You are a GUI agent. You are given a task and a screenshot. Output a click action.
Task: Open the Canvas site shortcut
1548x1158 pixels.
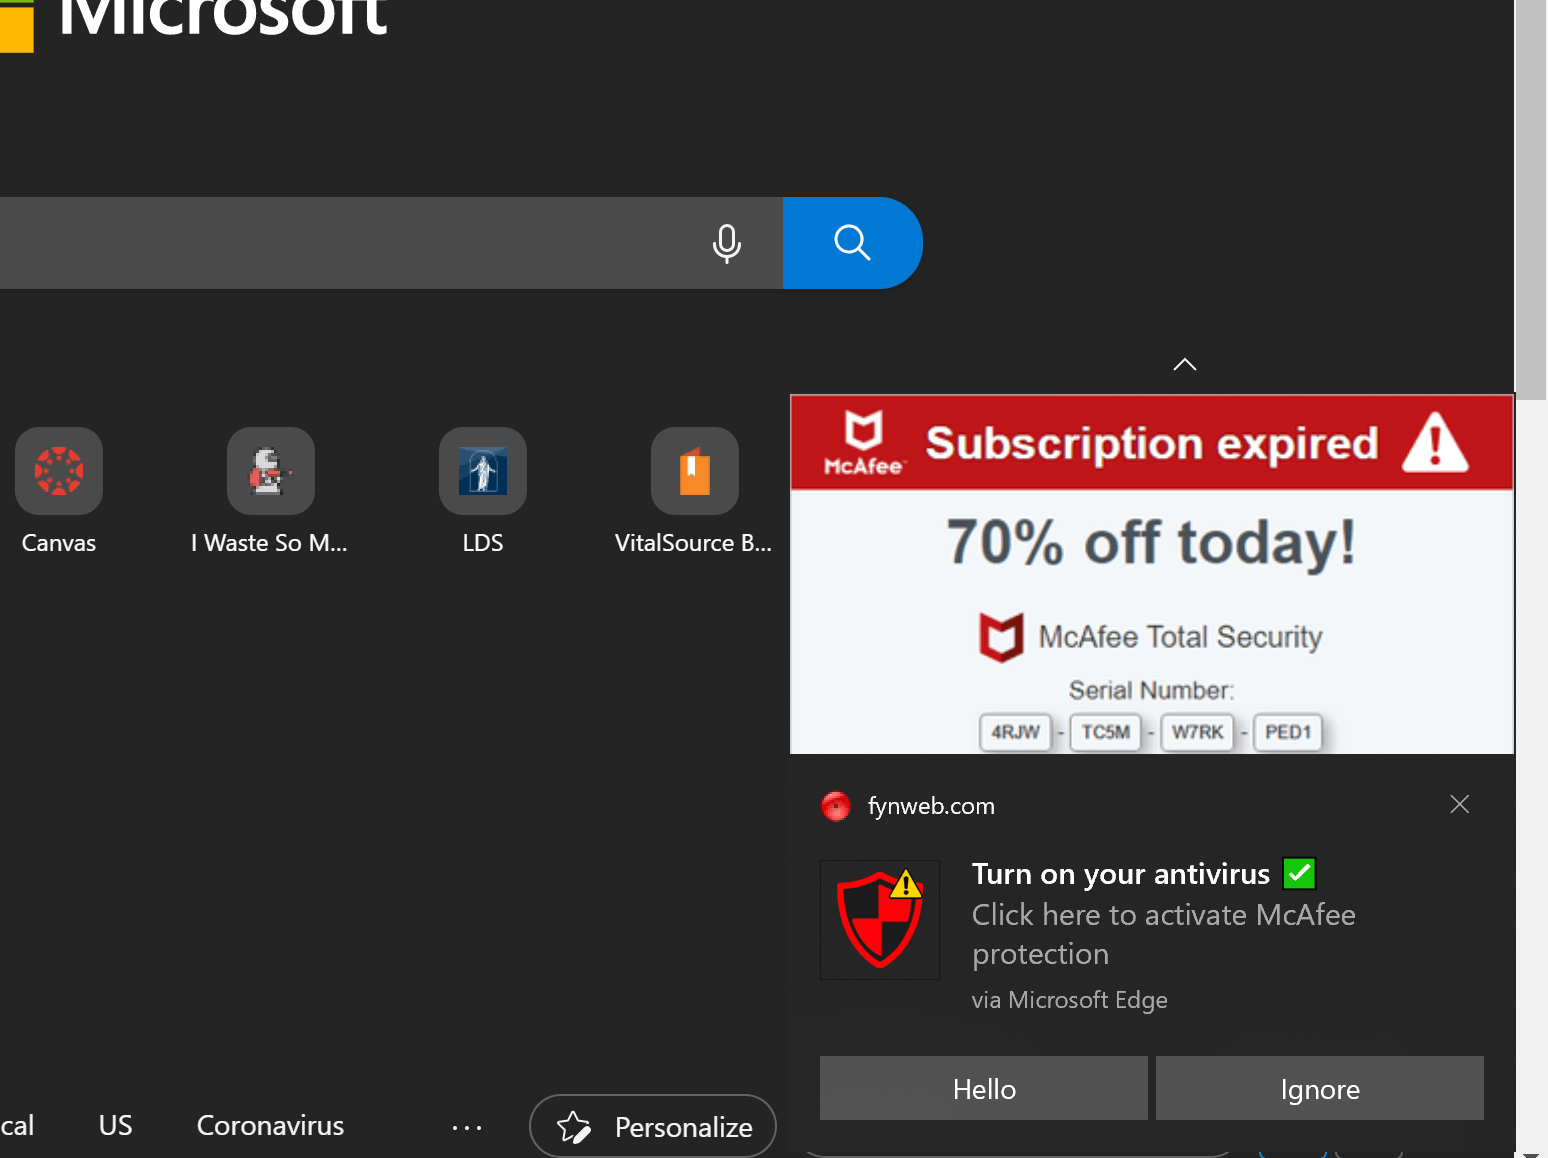pyautogui.click(x=58, y=471)
